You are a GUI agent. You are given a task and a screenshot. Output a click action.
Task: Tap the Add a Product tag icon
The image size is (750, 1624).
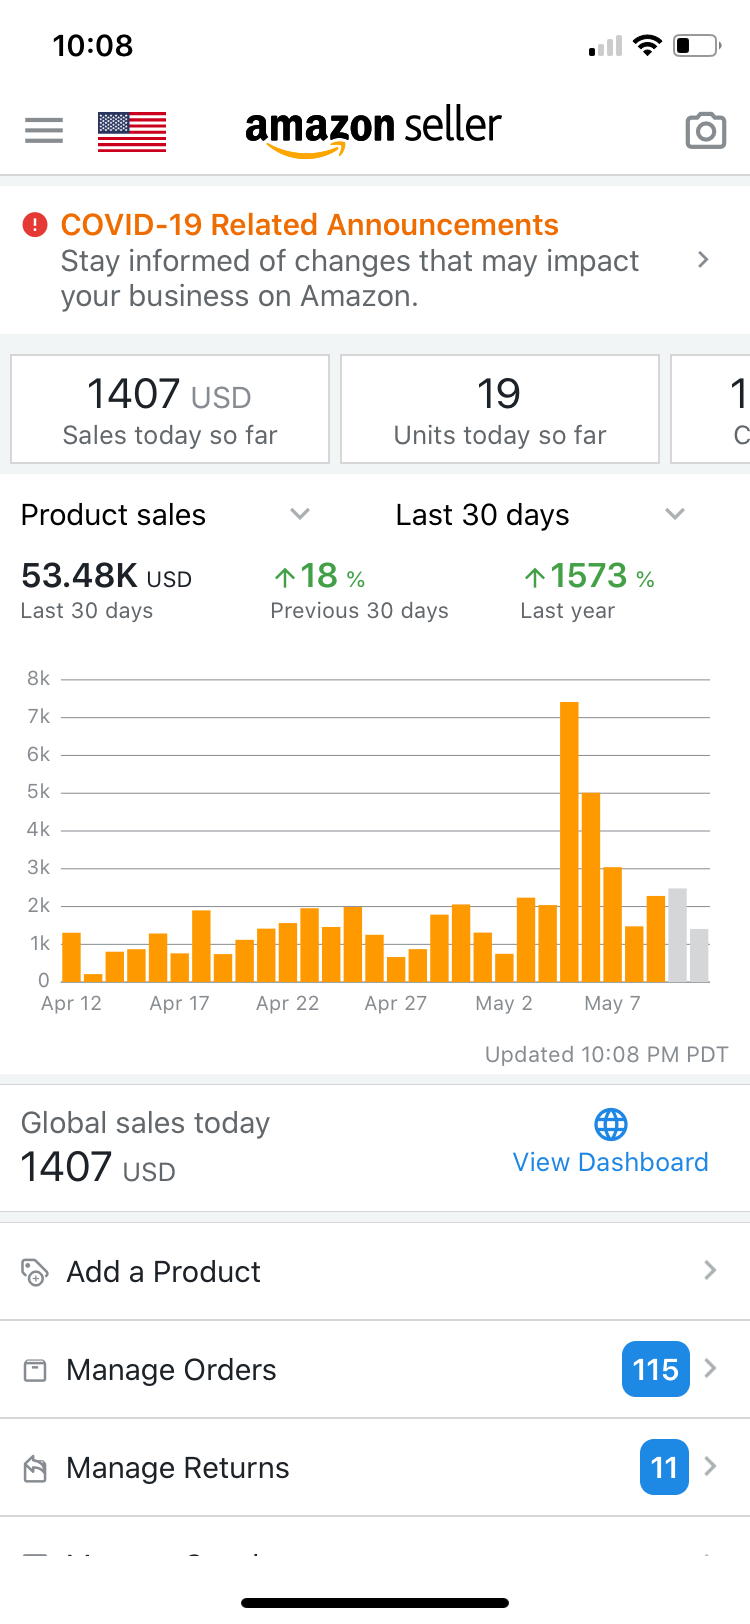click(x=35, y=1272)
